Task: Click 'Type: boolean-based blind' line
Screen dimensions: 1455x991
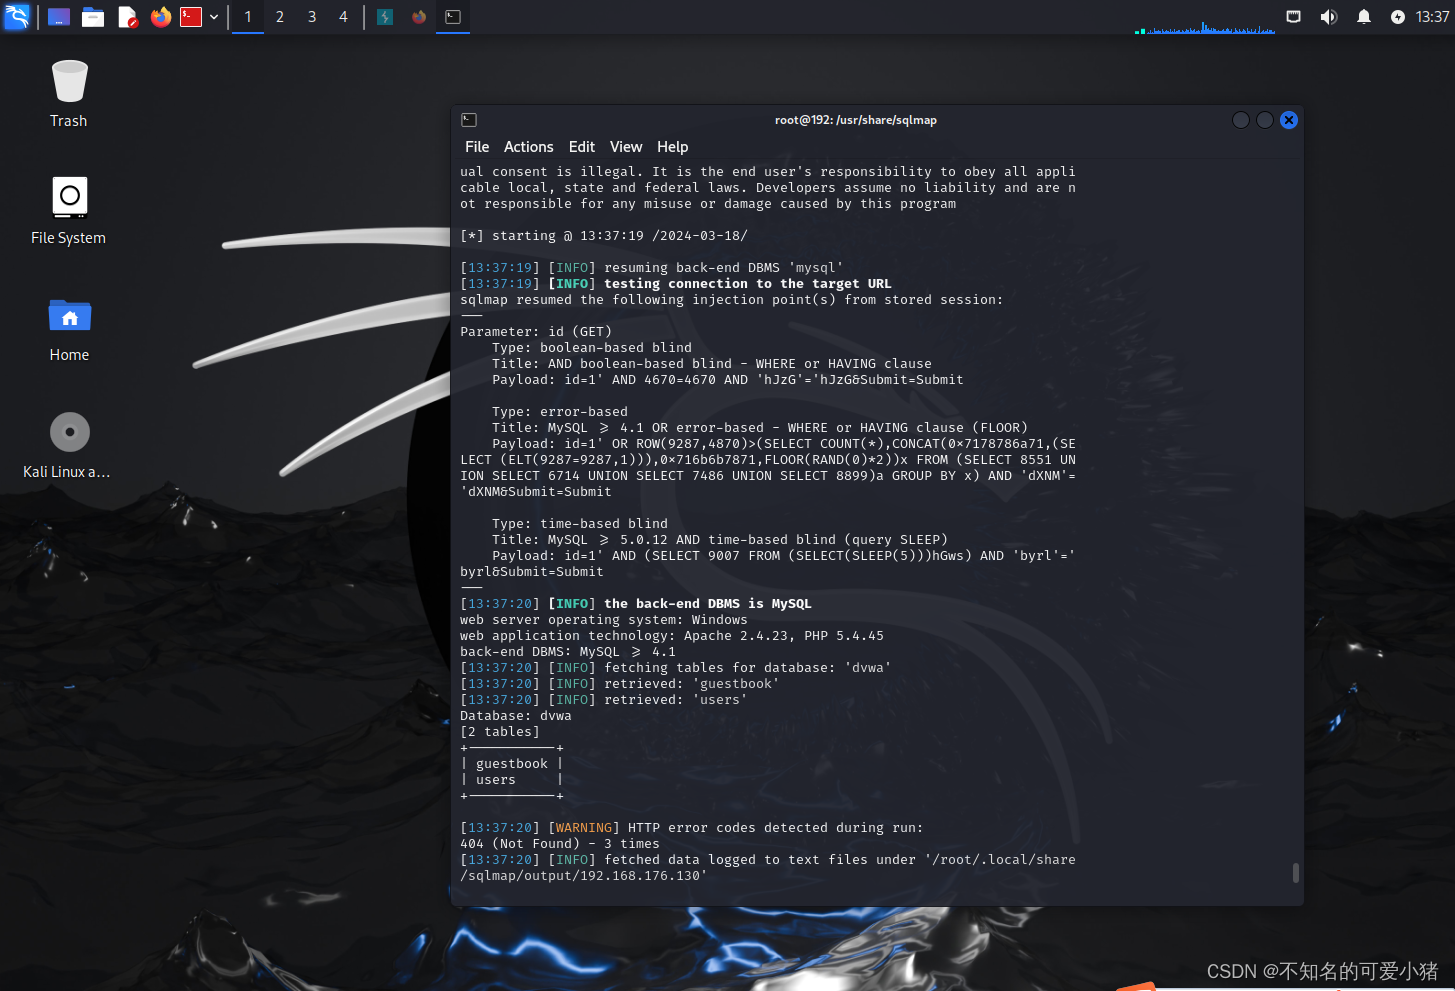Action: click(592, 348)
